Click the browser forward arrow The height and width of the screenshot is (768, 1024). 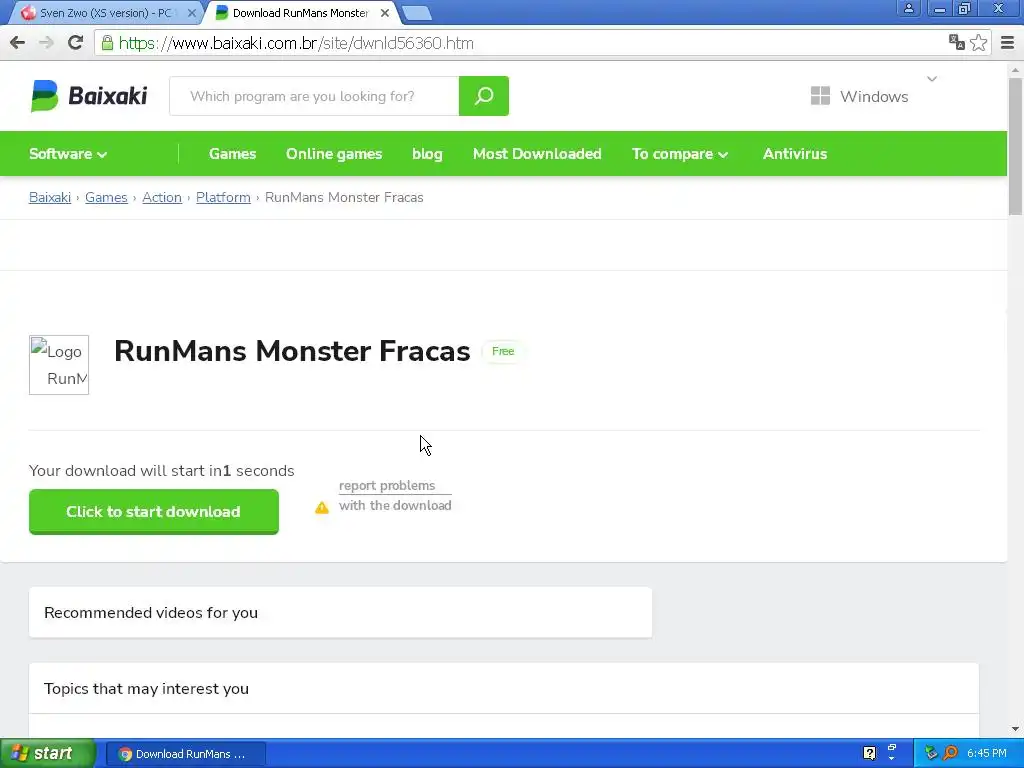click(x=46, y=43)
